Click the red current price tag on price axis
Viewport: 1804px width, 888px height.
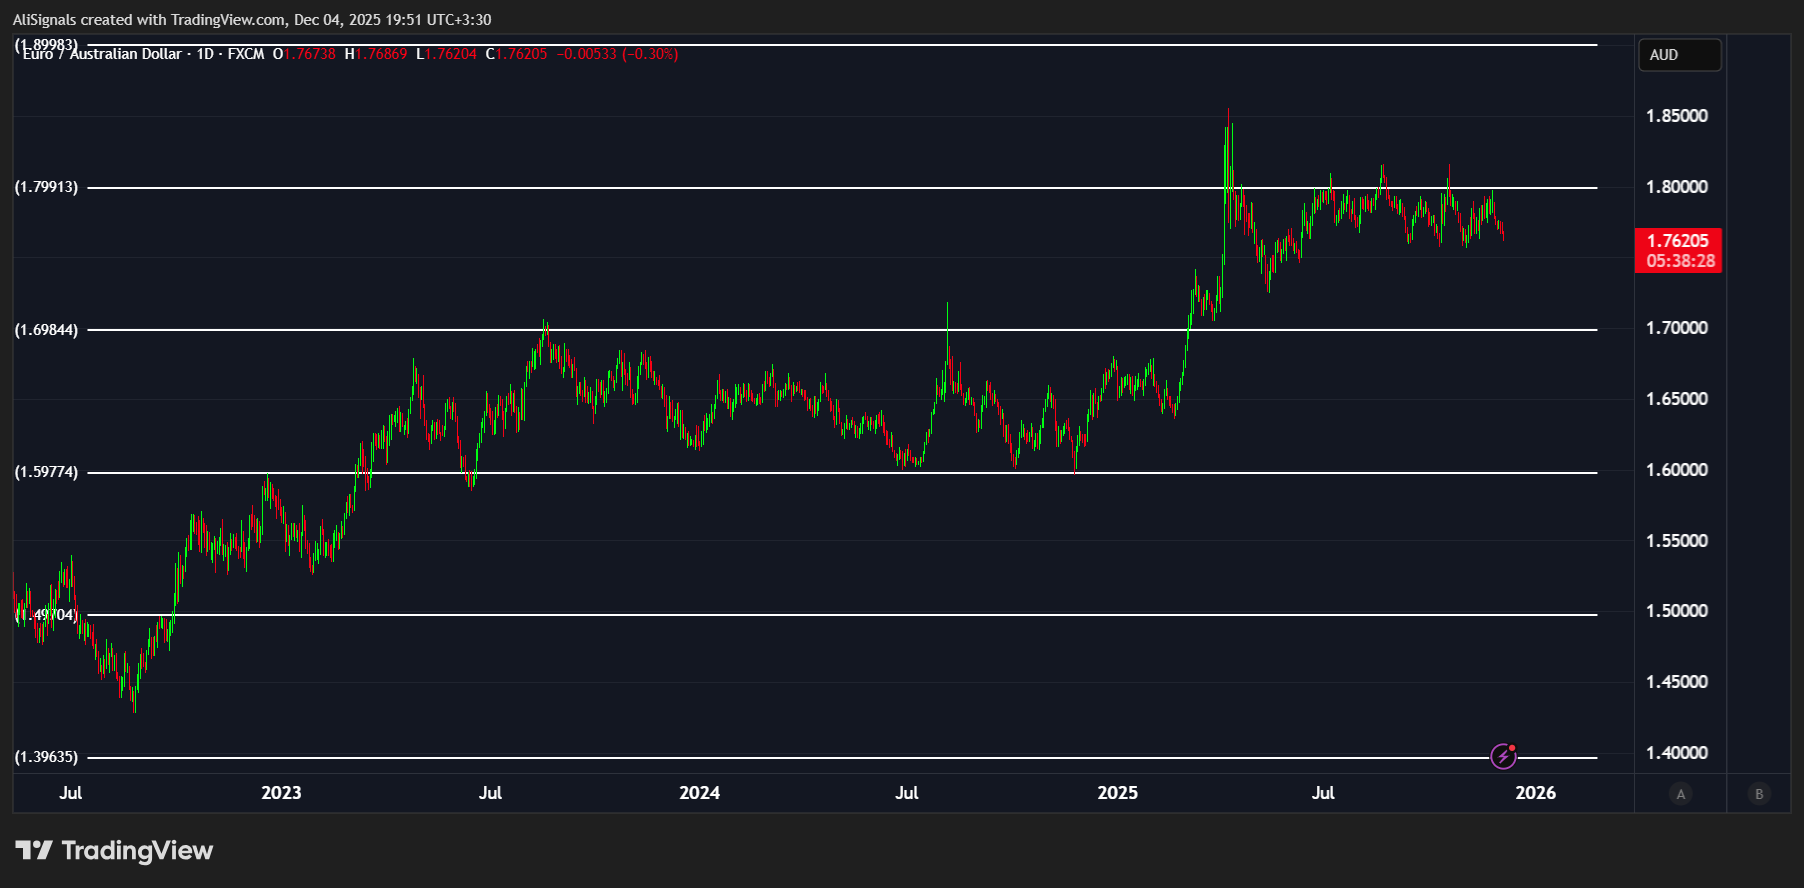tap(1678, 250)
